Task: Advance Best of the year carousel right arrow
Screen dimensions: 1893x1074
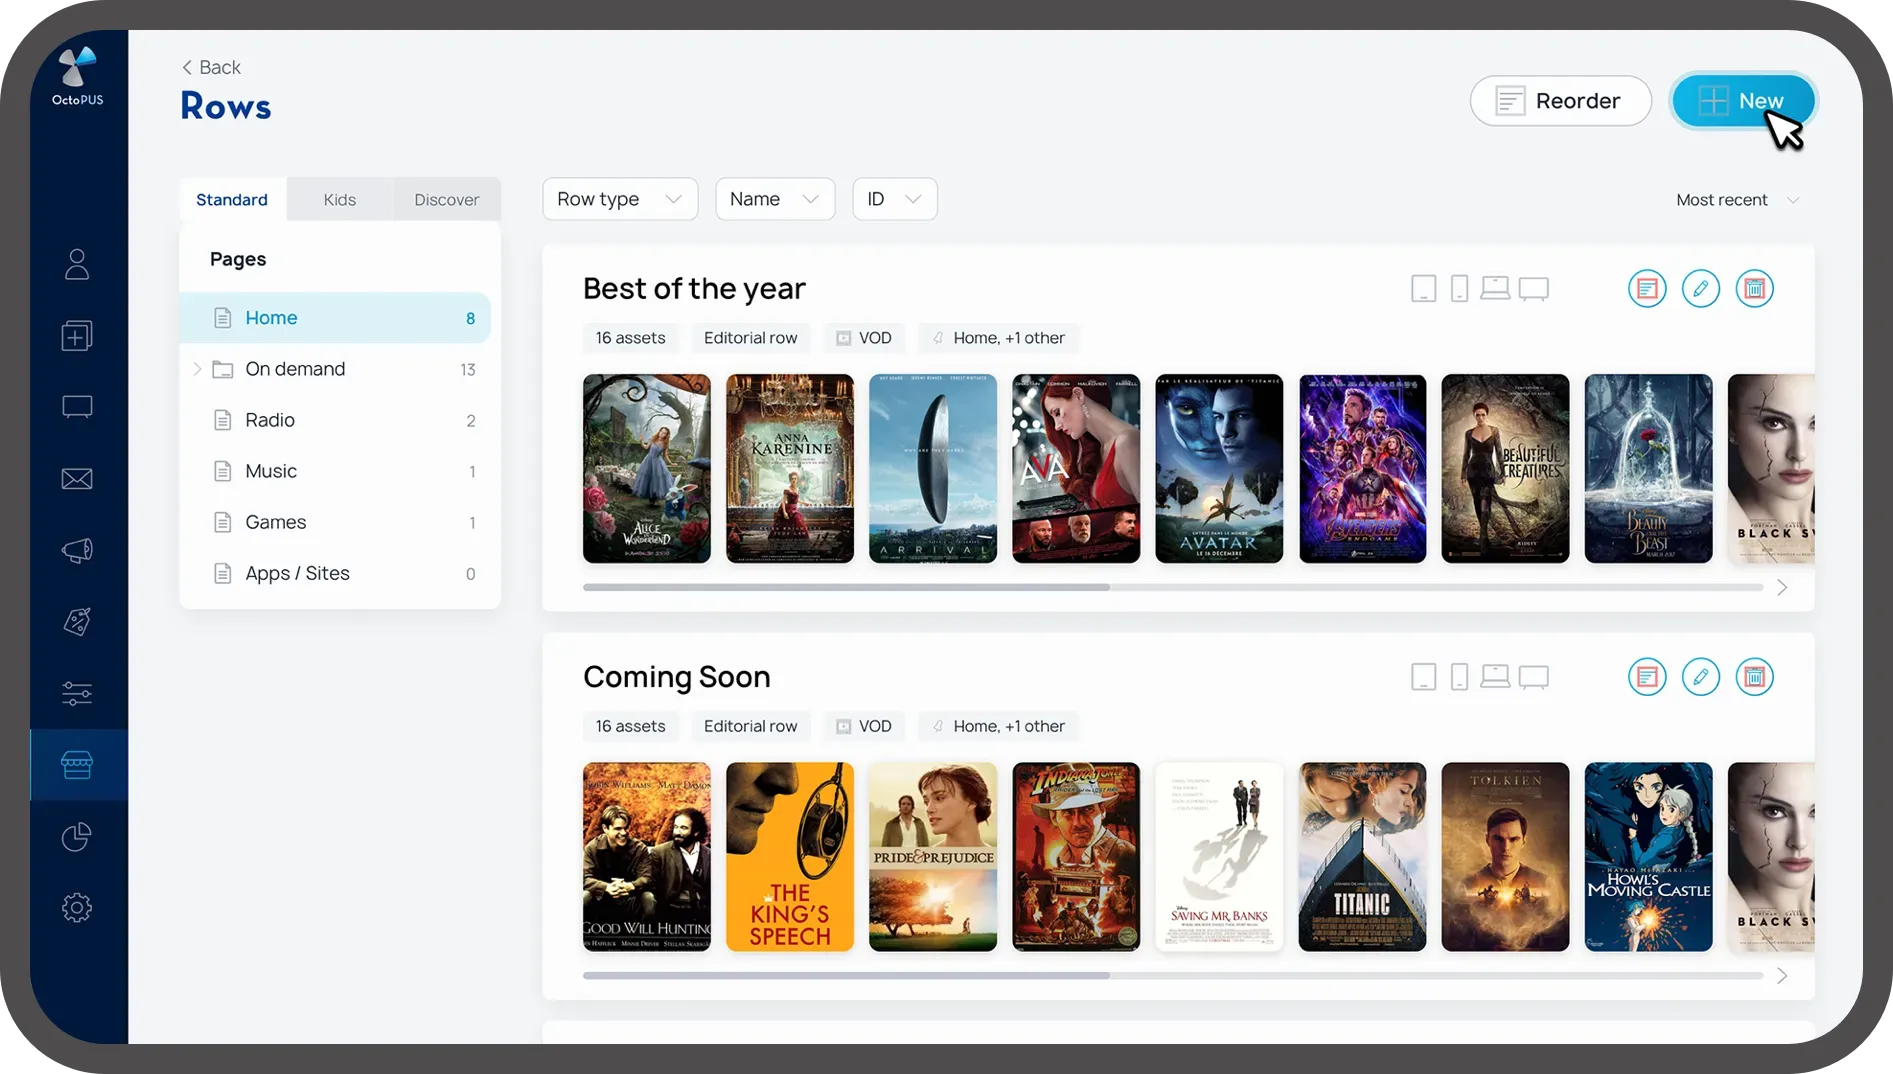Action: pyautogui.click(x=1782, y=588)
